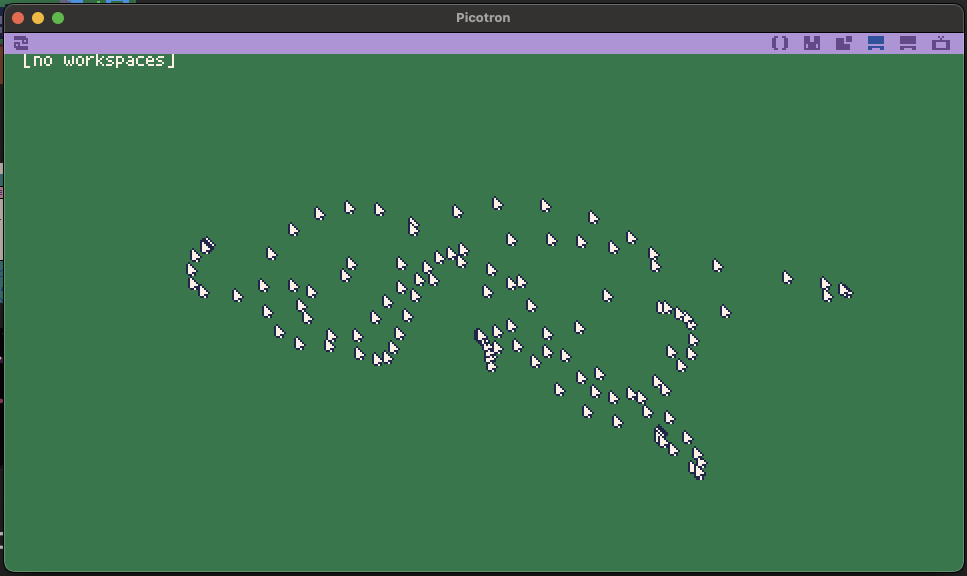The image size is (967, 576).
Task: Maximize the Picotron window with green button
Action: (58, 18)
